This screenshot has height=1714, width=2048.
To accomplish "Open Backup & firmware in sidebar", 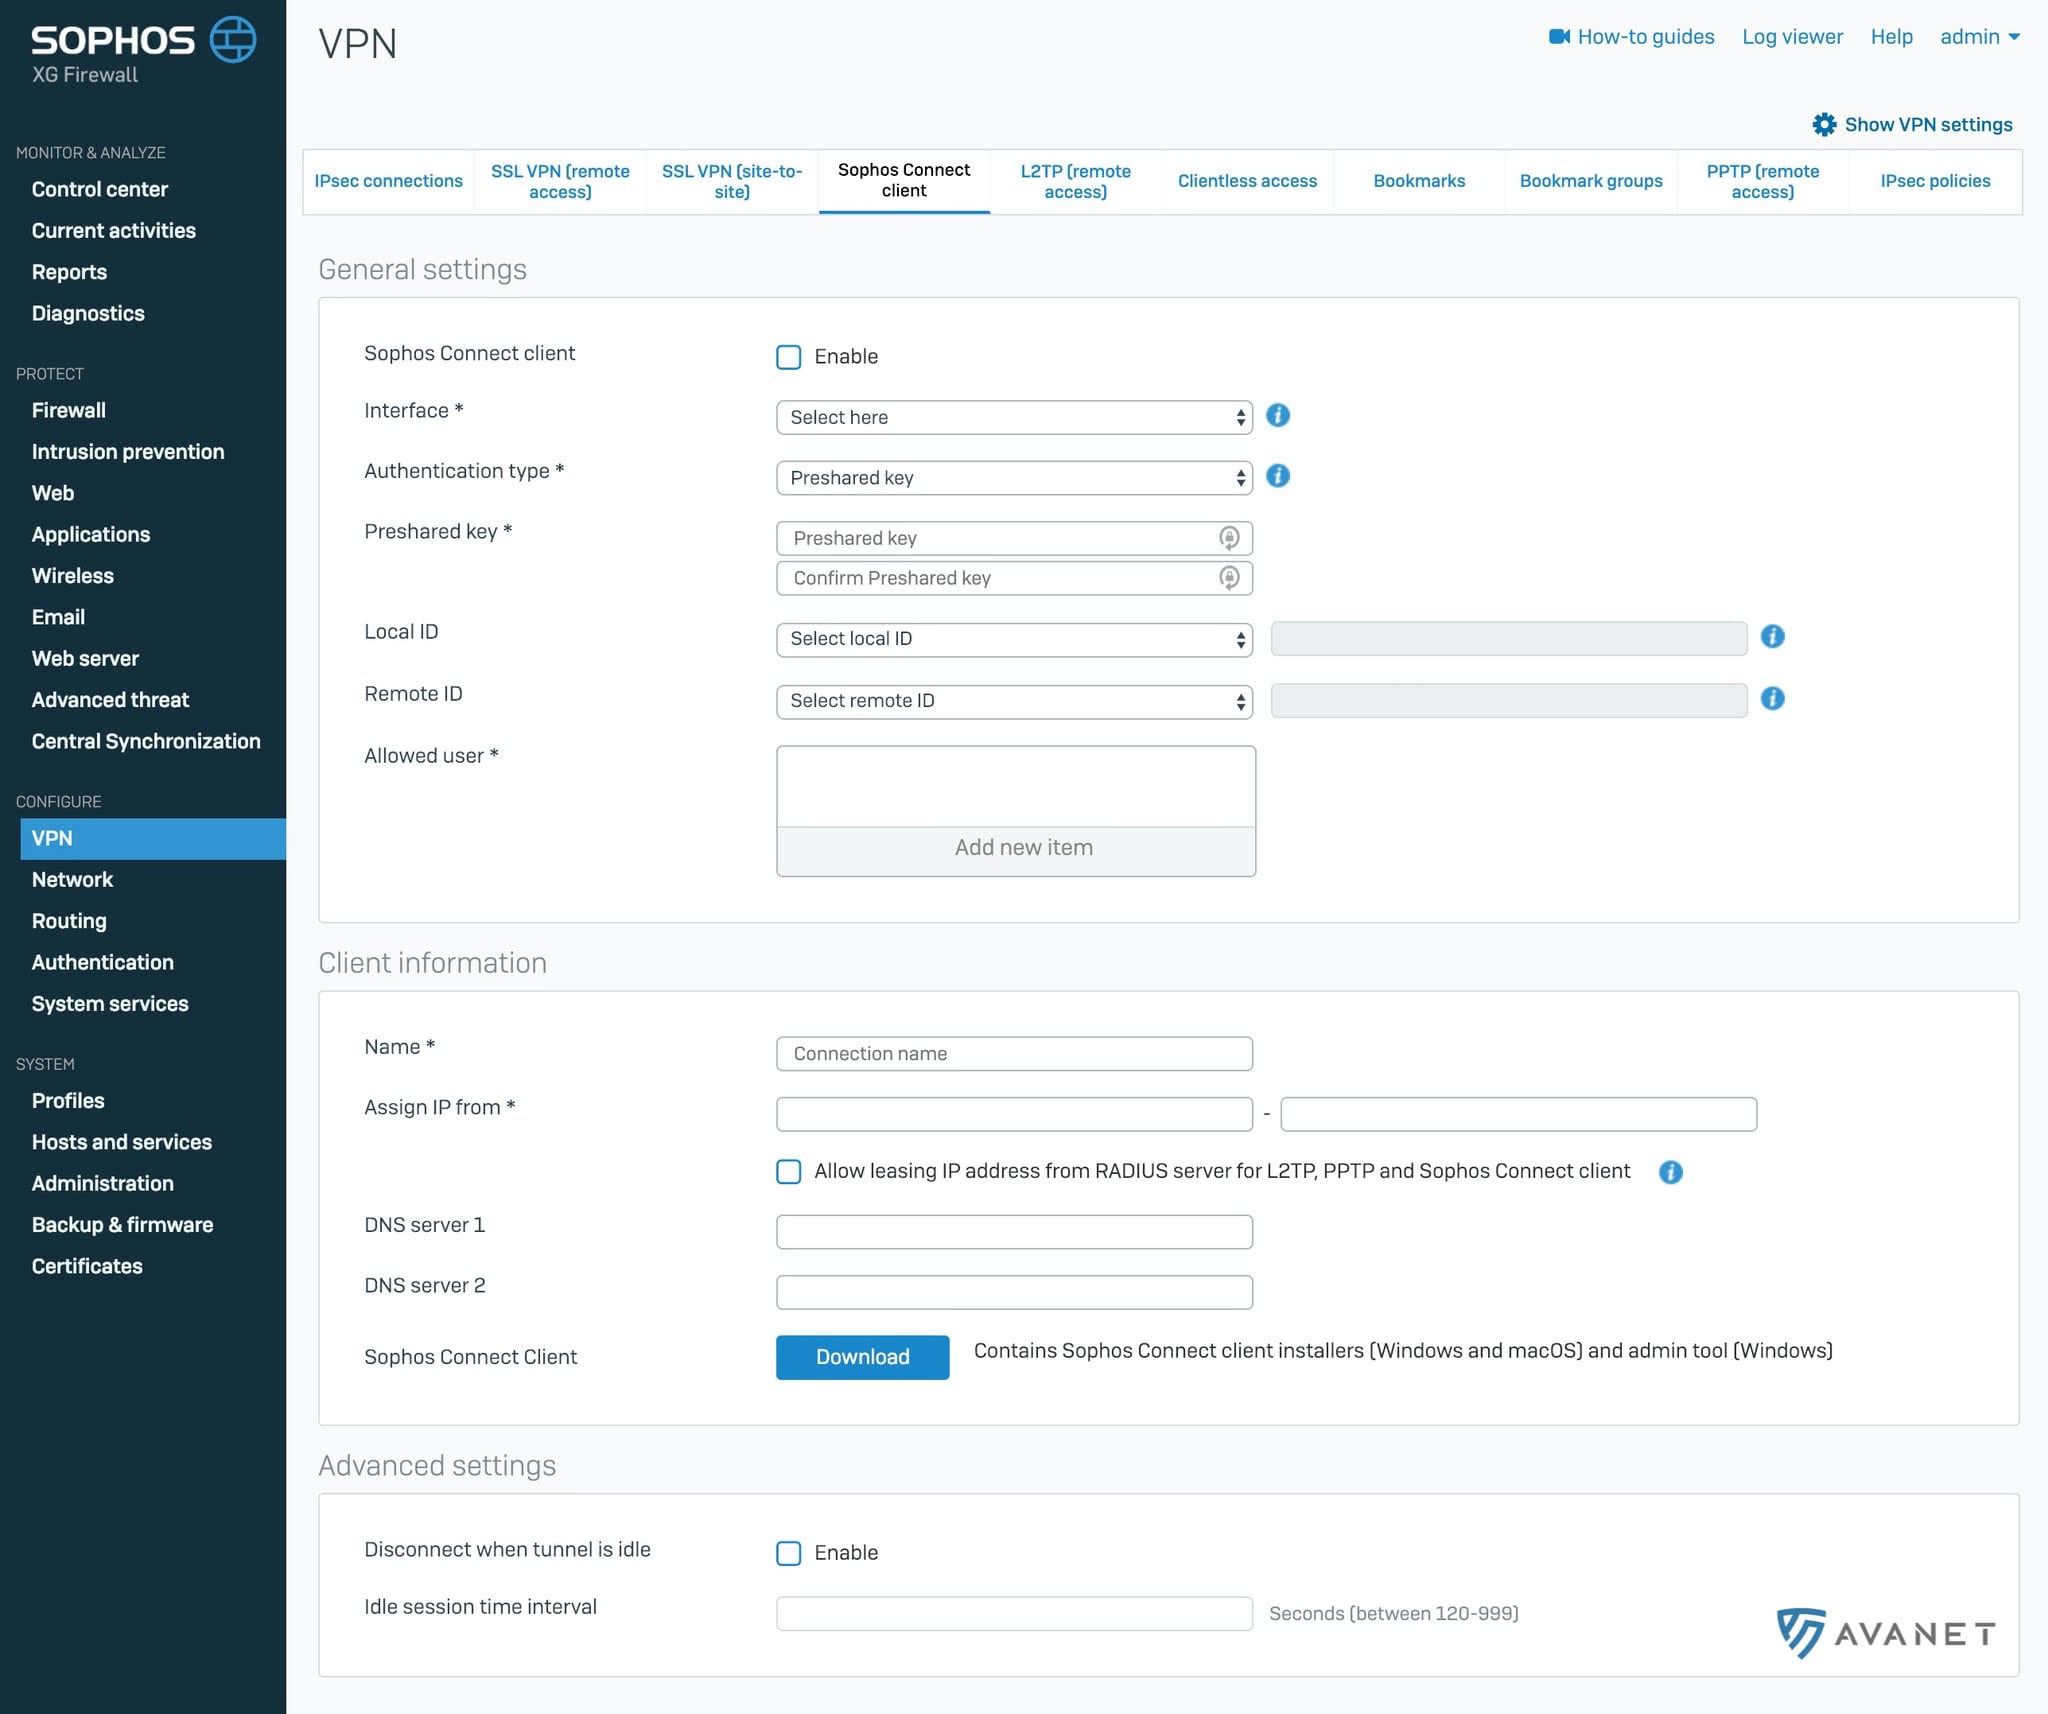I will (x=122, y=1225).
